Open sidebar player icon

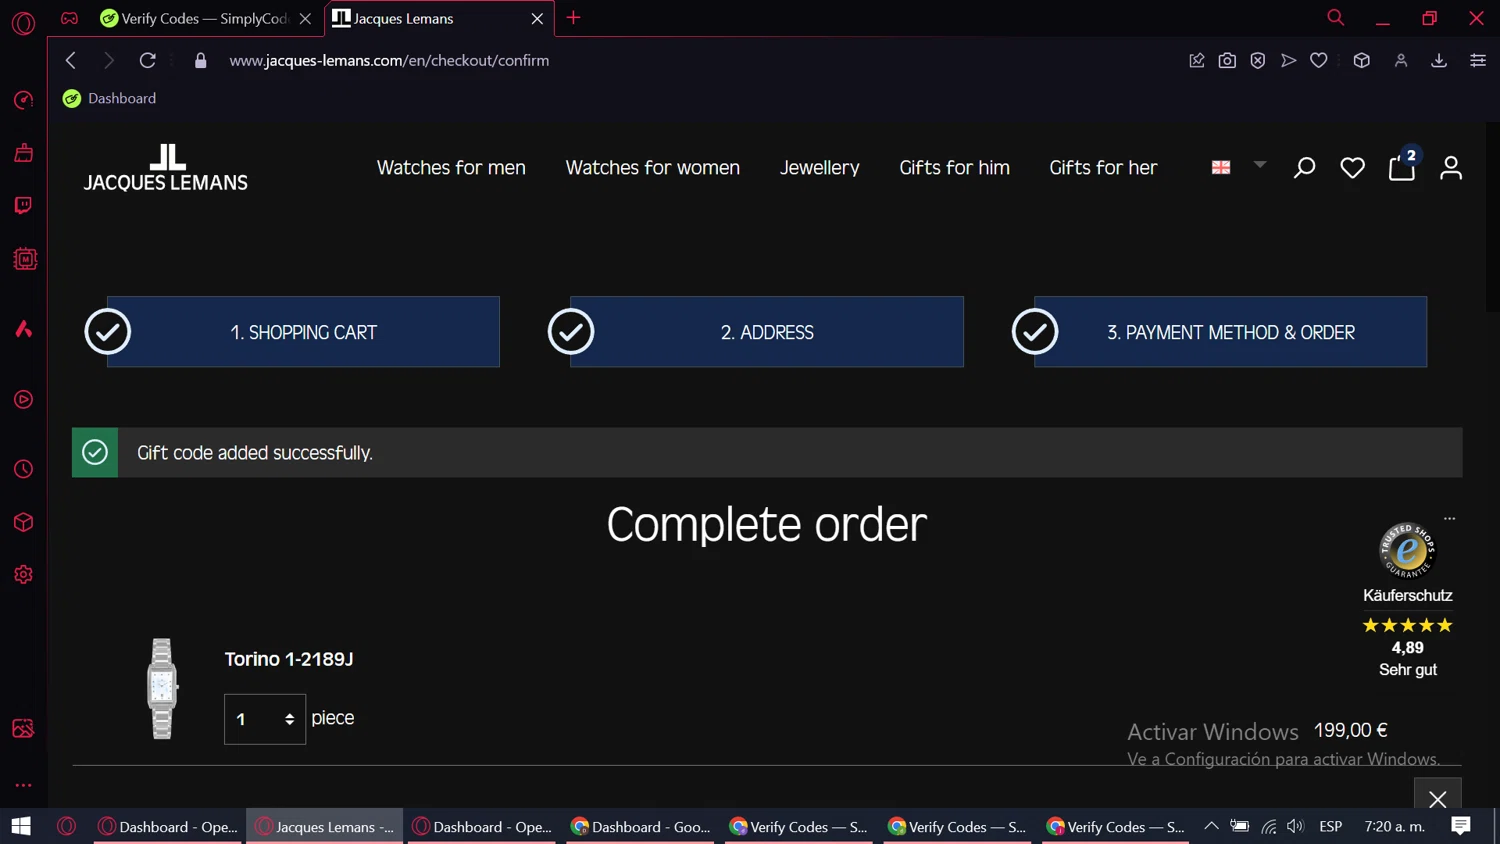coord(23,400)
